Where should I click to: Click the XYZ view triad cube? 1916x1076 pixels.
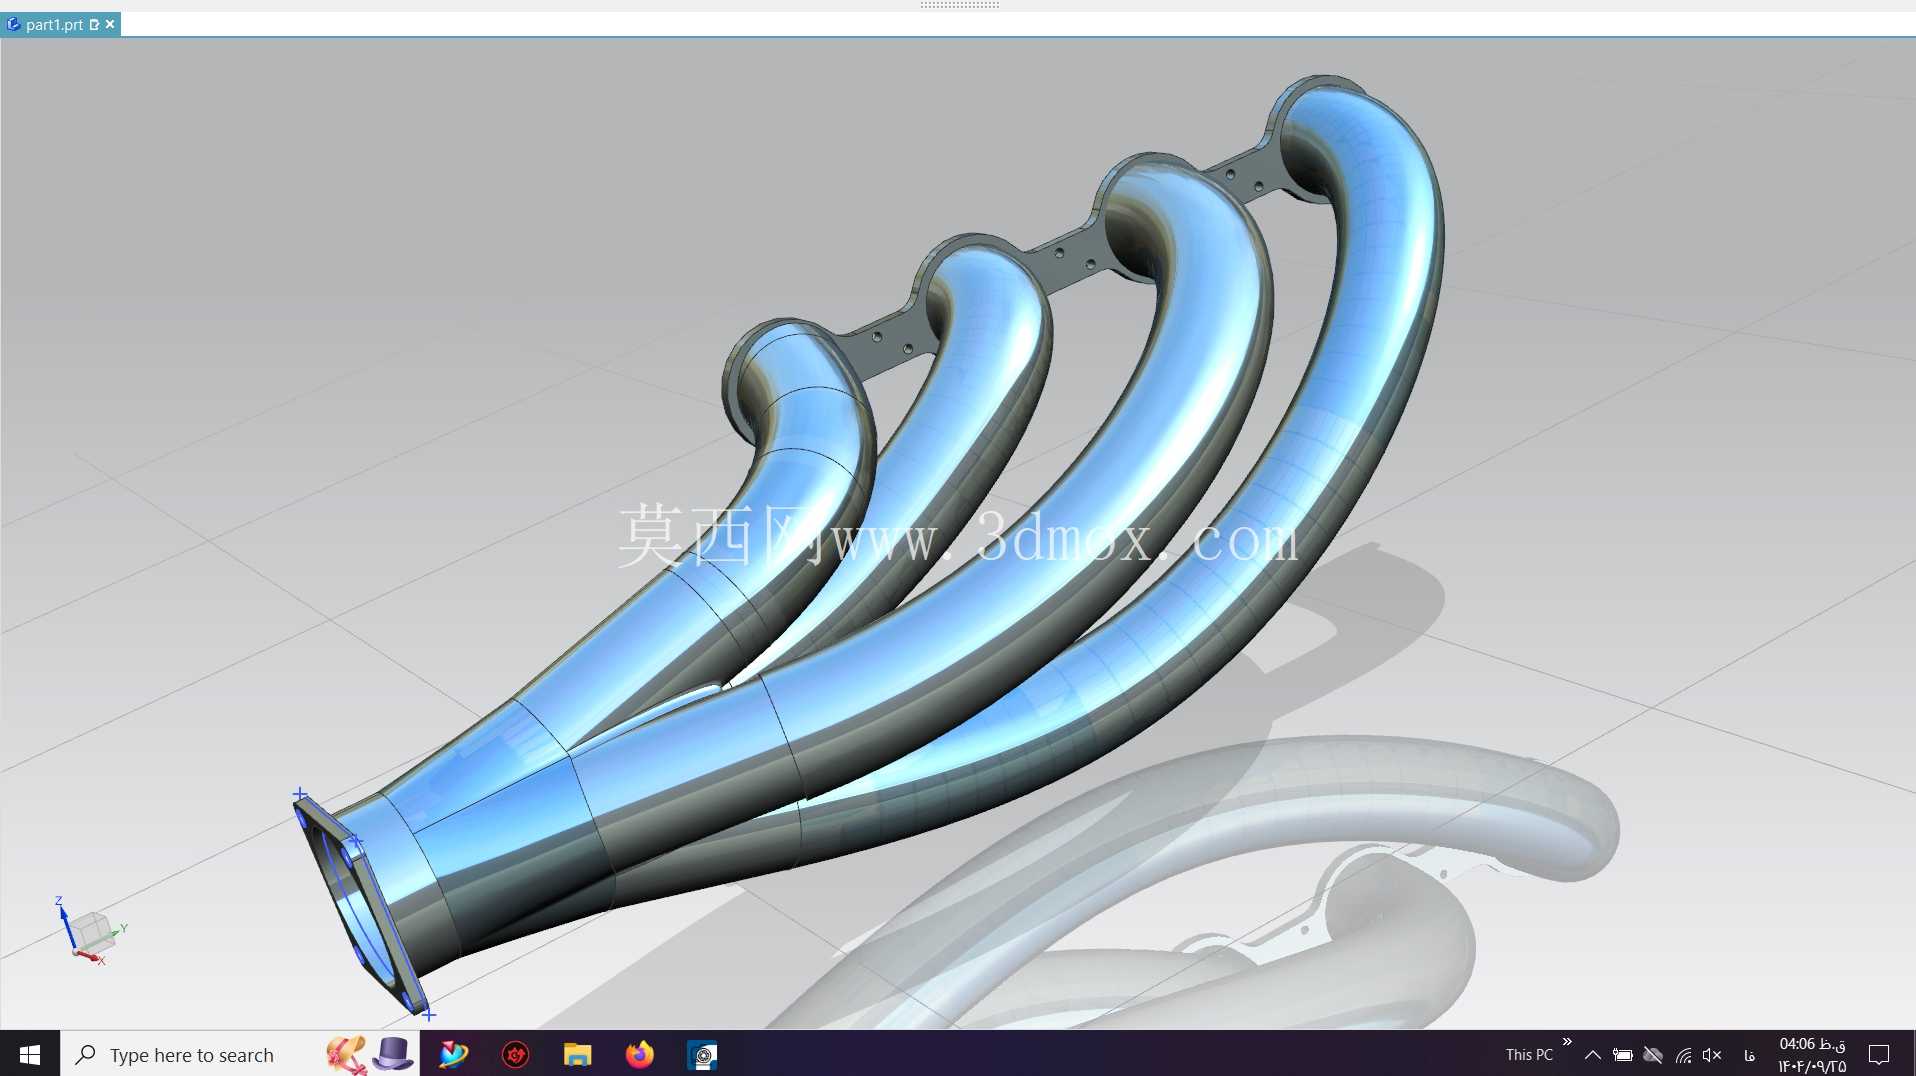[92, 931]
